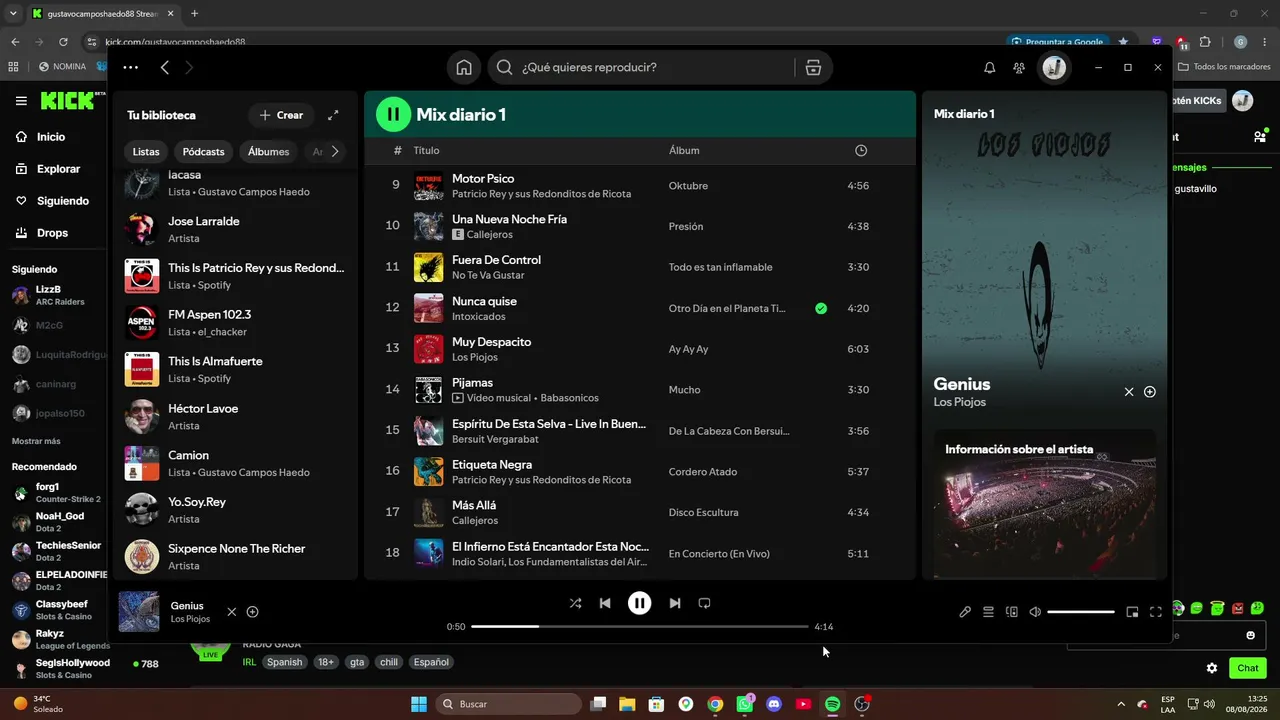Open the lyrics microphone icon
The width and height of the screenshot is (1280, 720).
(965, 612)
